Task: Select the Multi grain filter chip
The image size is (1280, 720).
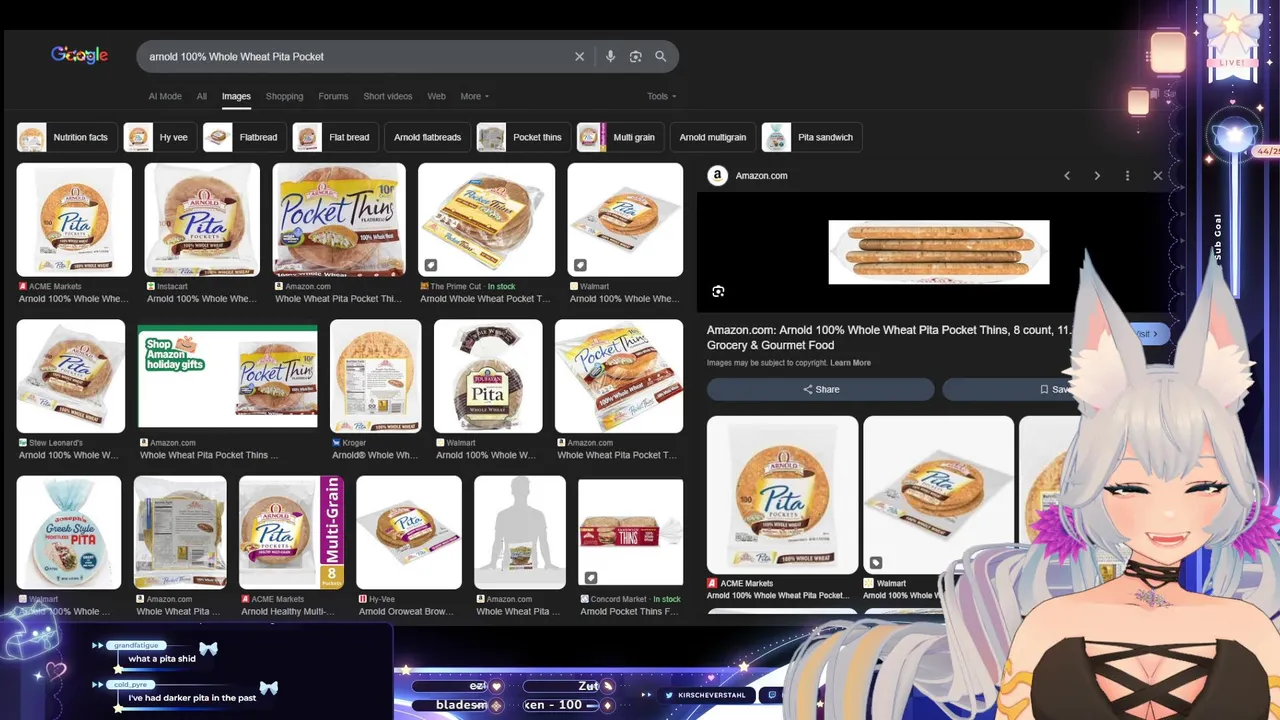Action: click(x=620, y=137)
